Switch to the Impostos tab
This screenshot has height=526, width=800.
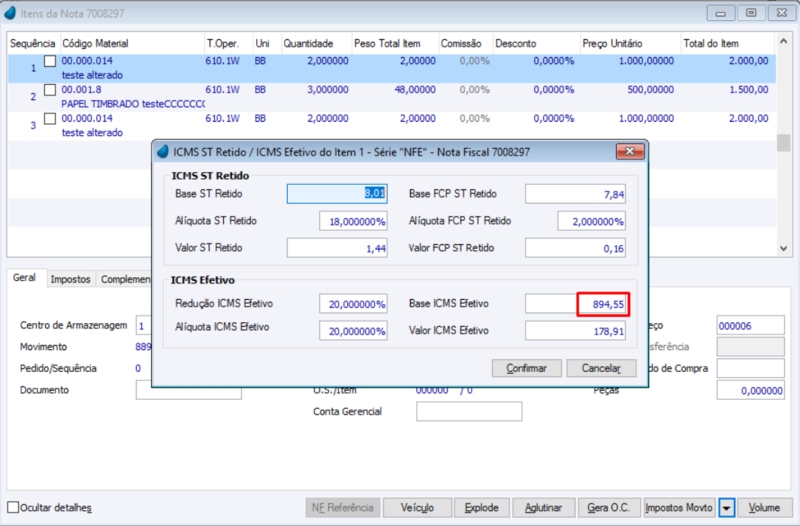pos(70,279)
